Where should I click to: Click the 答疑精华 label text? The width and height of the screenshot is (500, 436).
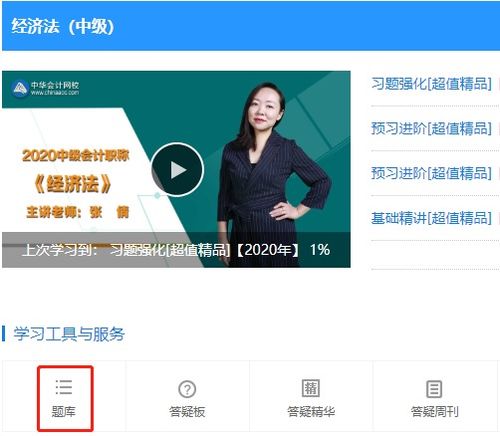click(x=311, y=412)
